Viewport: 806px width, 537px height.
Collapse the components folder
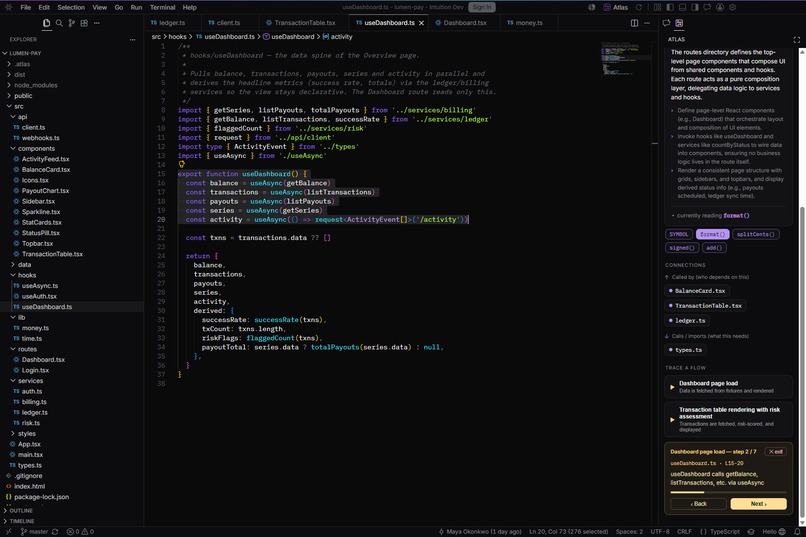click(x=36, y=149)
